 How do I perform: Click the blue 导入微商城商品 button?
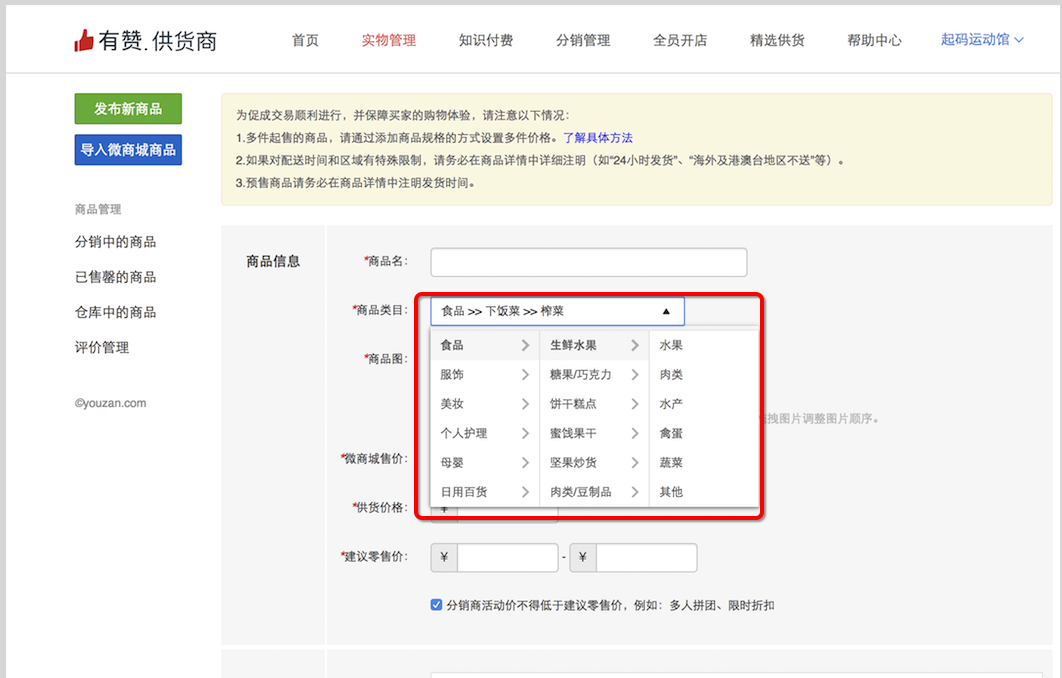(x=128, y=150)
